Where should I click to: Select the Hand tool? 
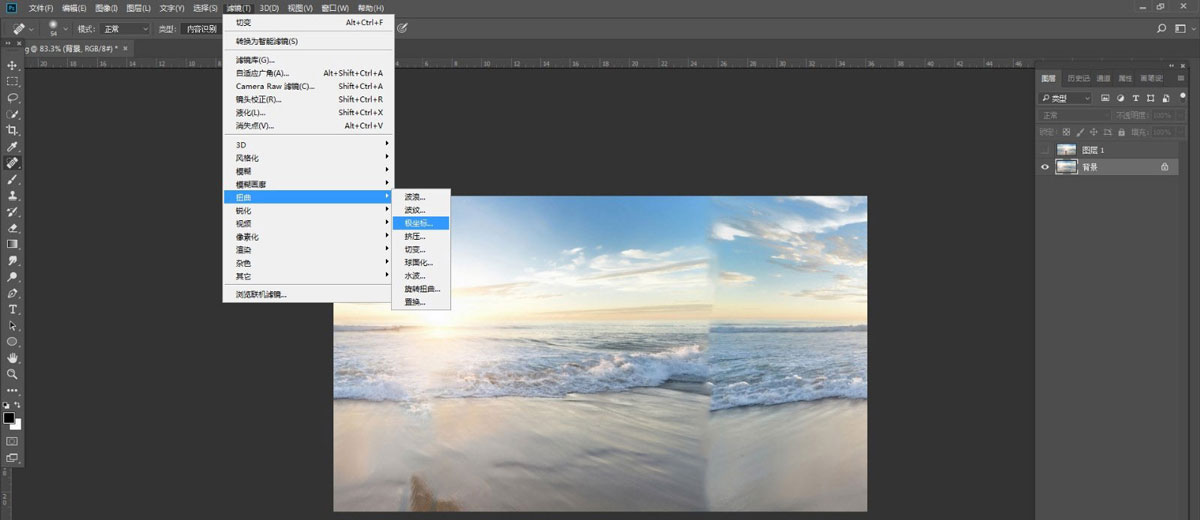[x=12, y=357]
